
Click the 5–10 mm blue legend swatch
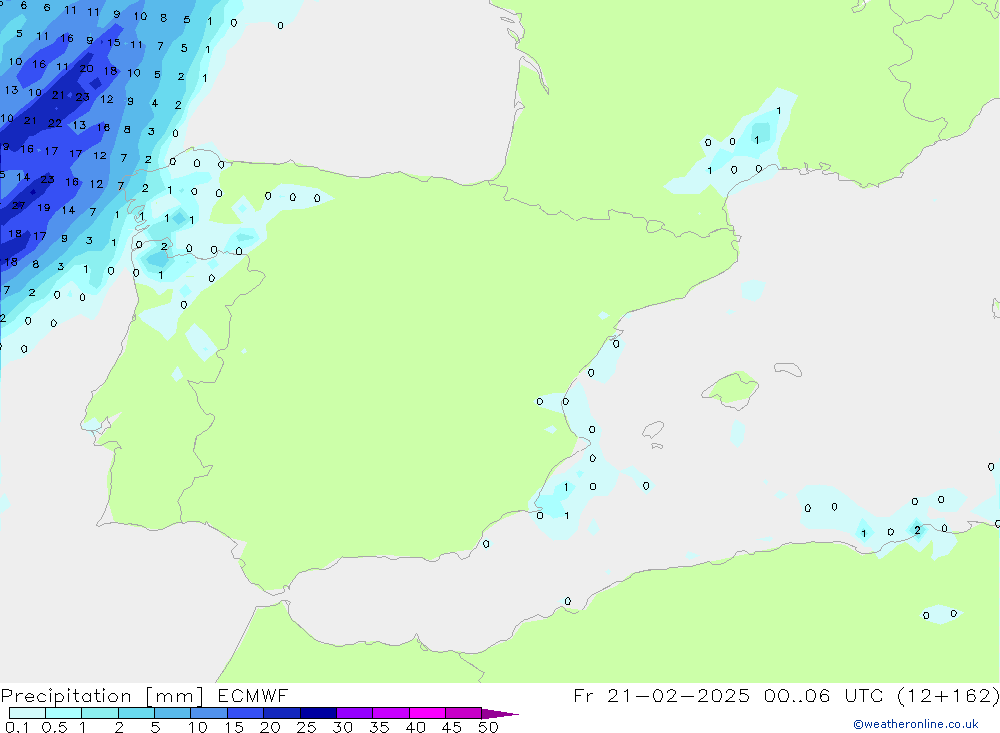click(x=173, y=713)
